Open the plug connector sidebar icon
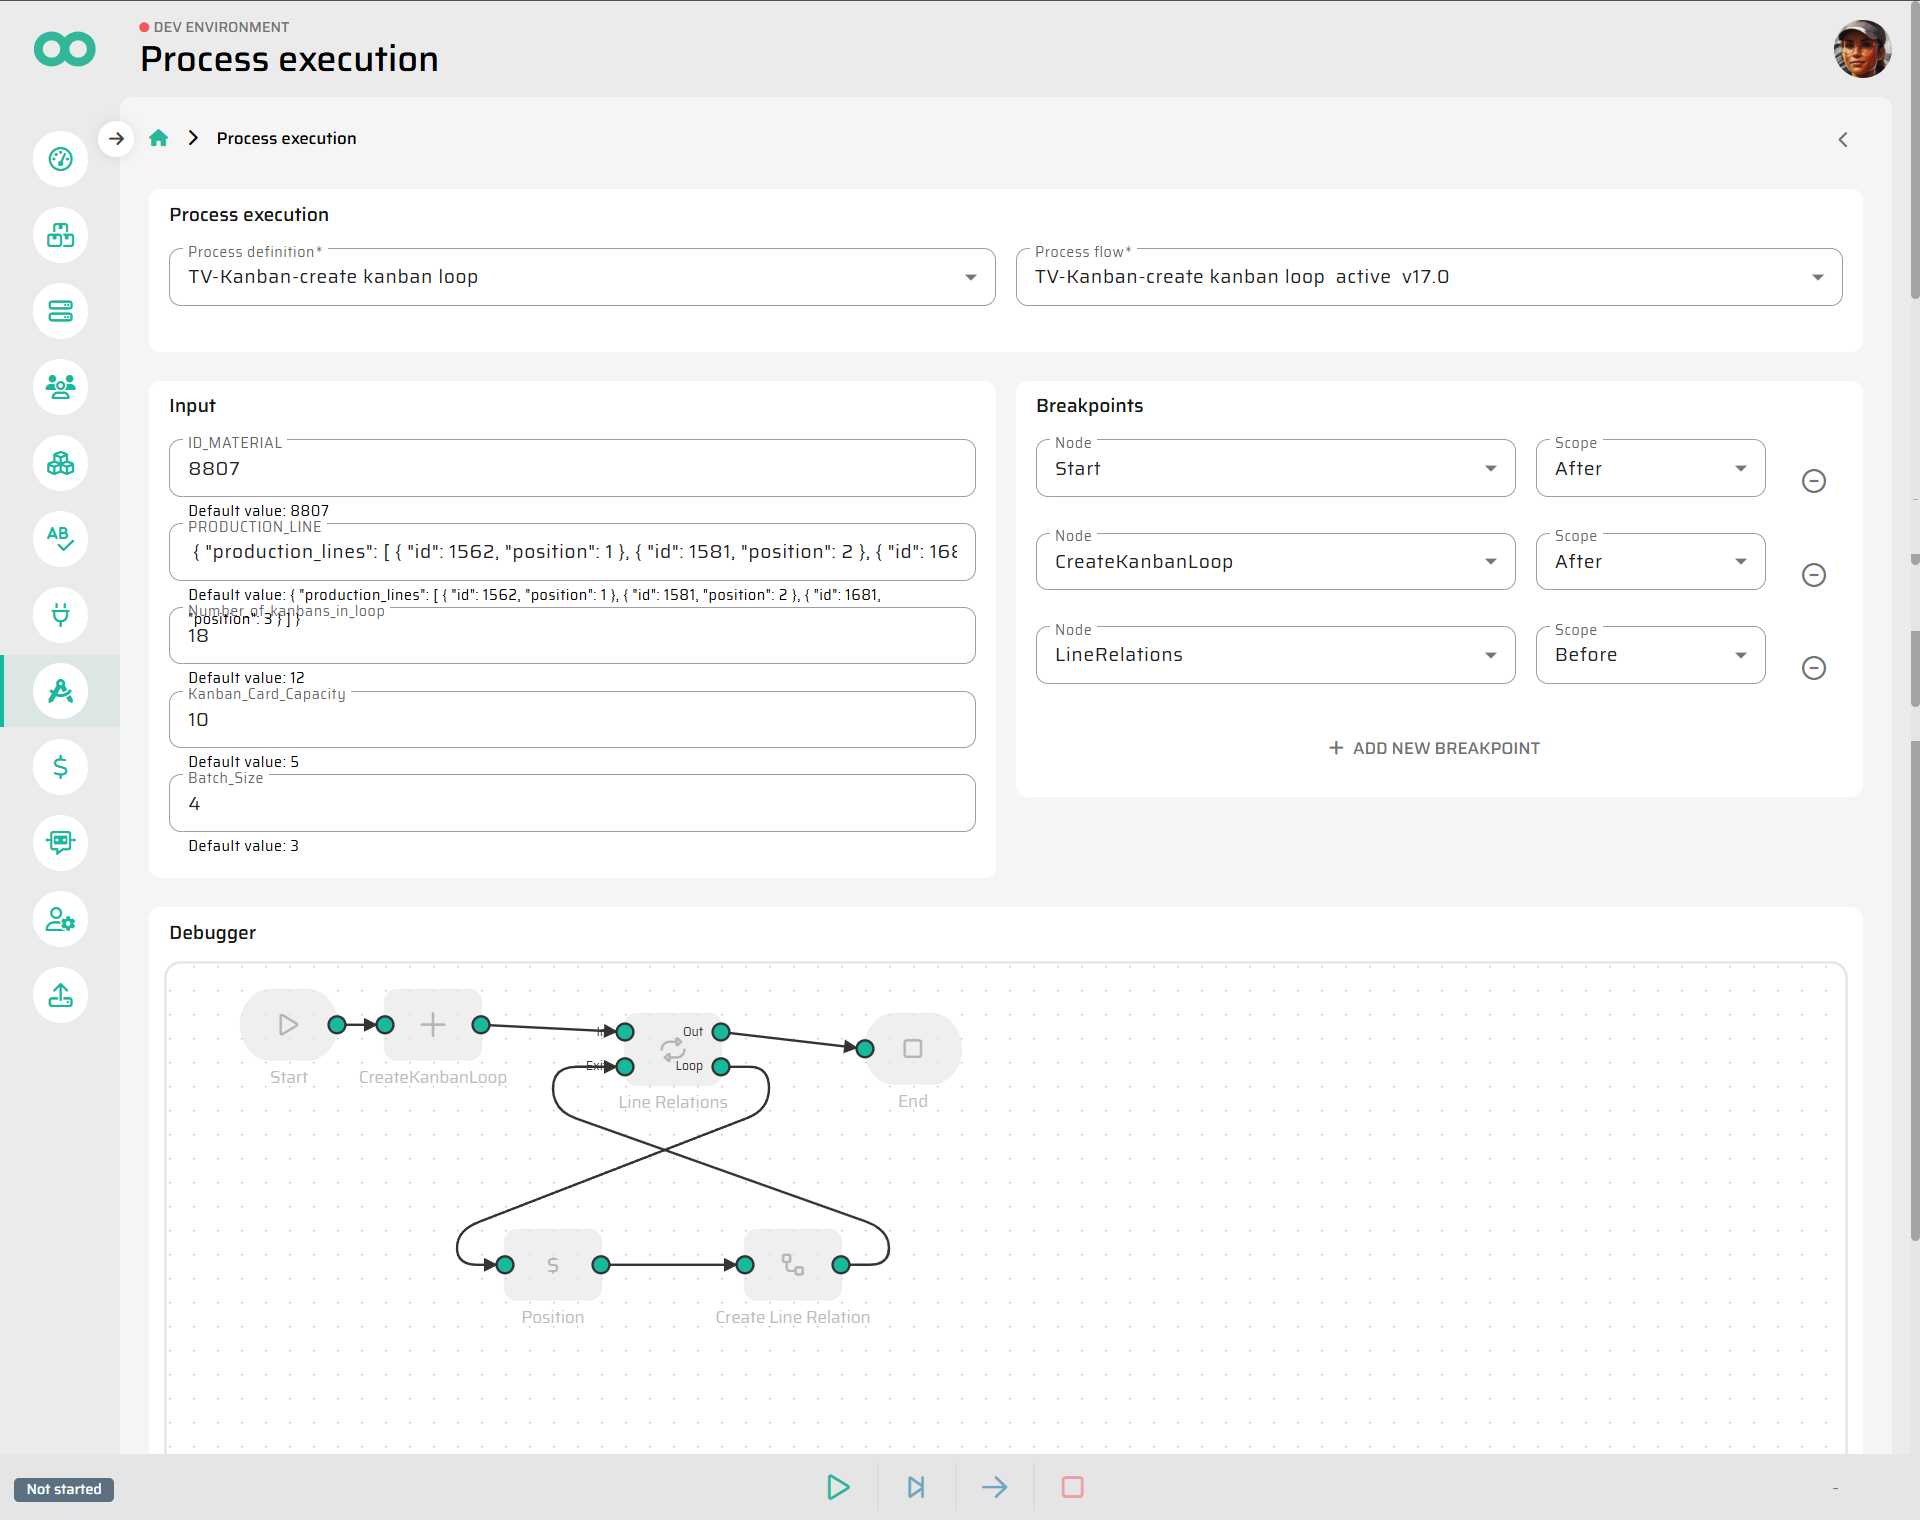This screenshot has height=1520, width=1920. [x=61, y=615]
